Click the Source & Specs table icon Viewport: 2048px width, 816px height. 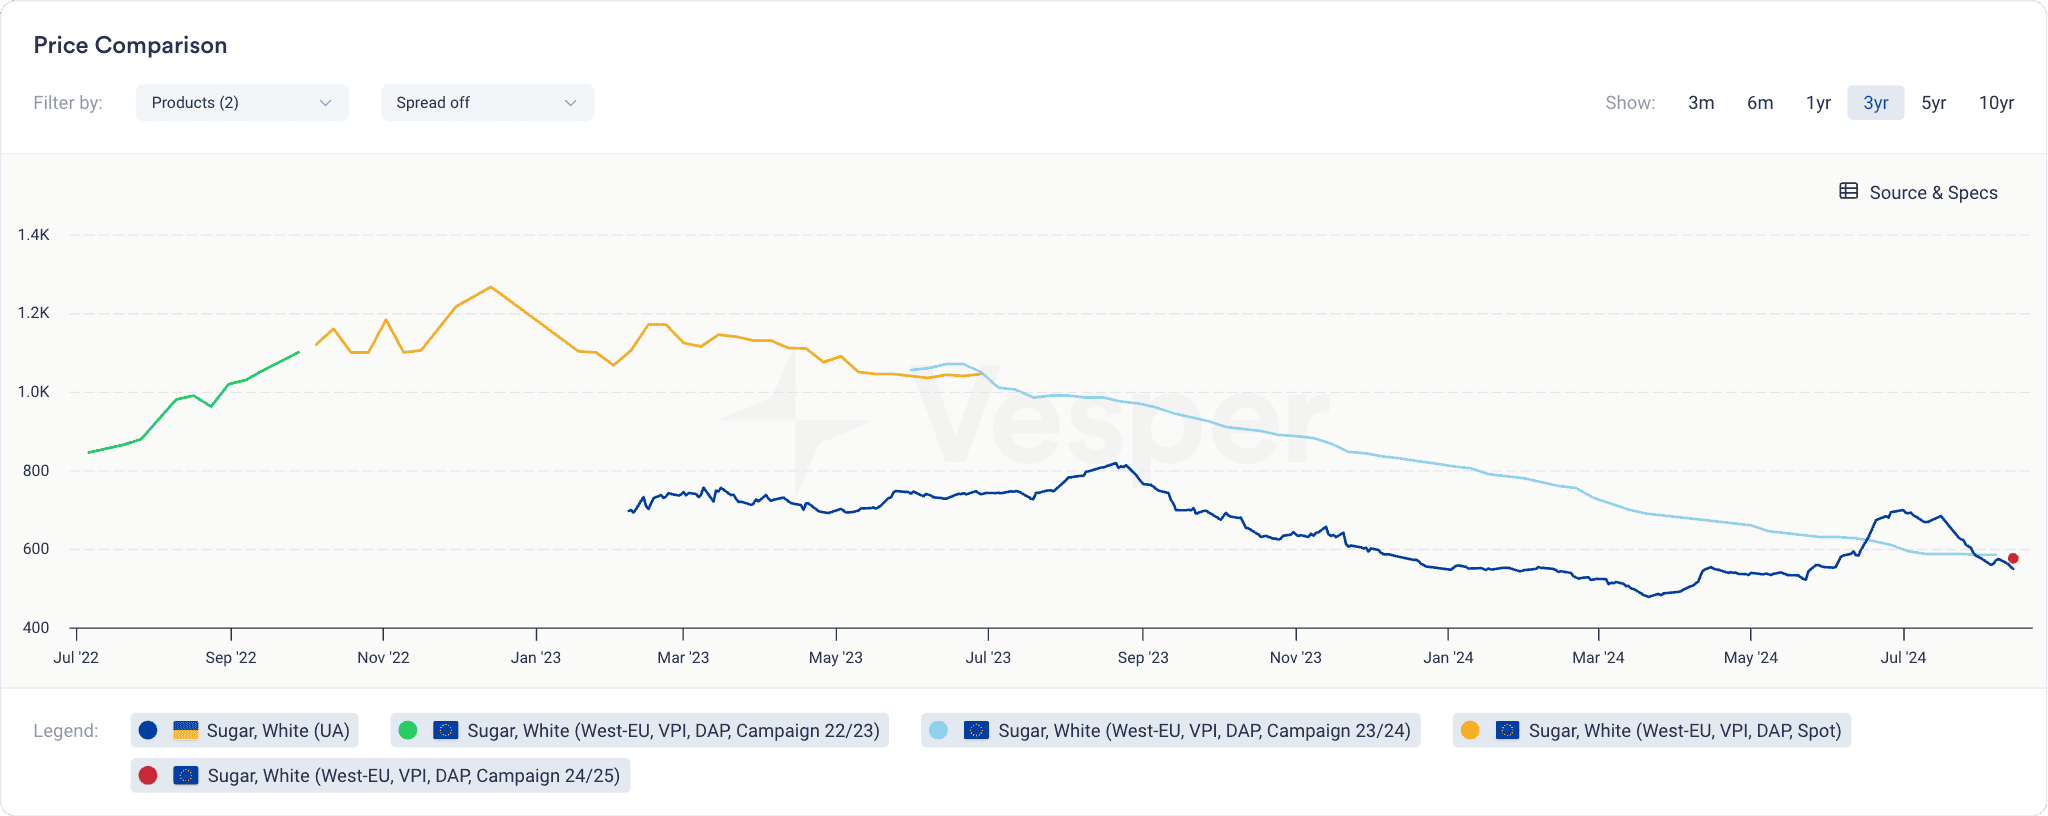tap(1848, 192)
